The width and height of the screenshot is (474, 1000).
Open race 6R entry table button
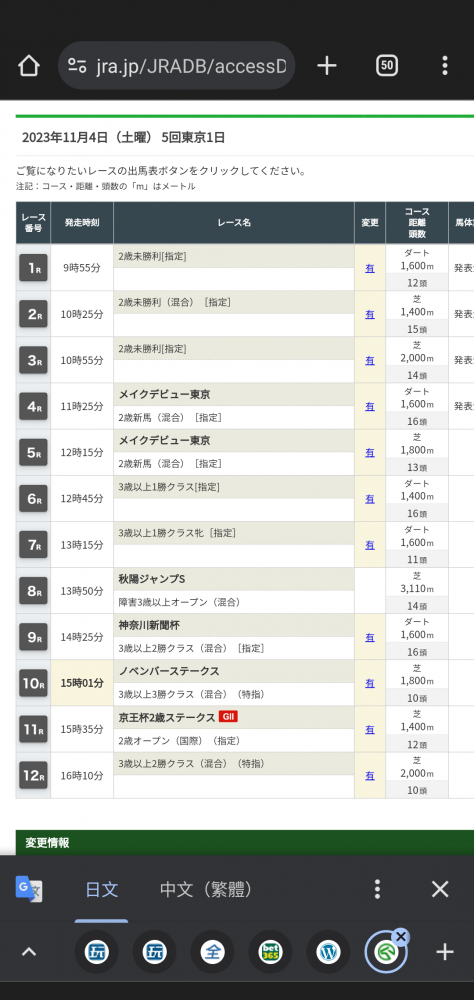tap(33, 499)
